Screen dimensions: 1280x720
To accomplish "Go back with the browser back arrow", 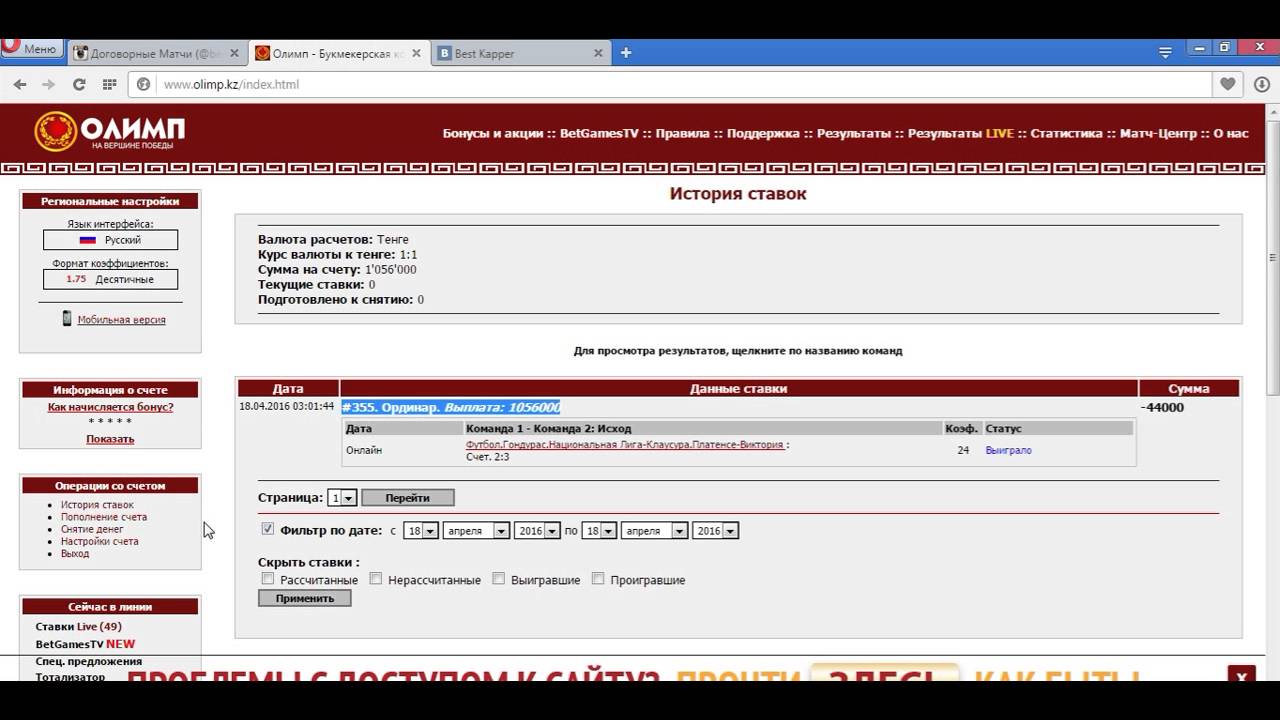I will tap(20, 85).
